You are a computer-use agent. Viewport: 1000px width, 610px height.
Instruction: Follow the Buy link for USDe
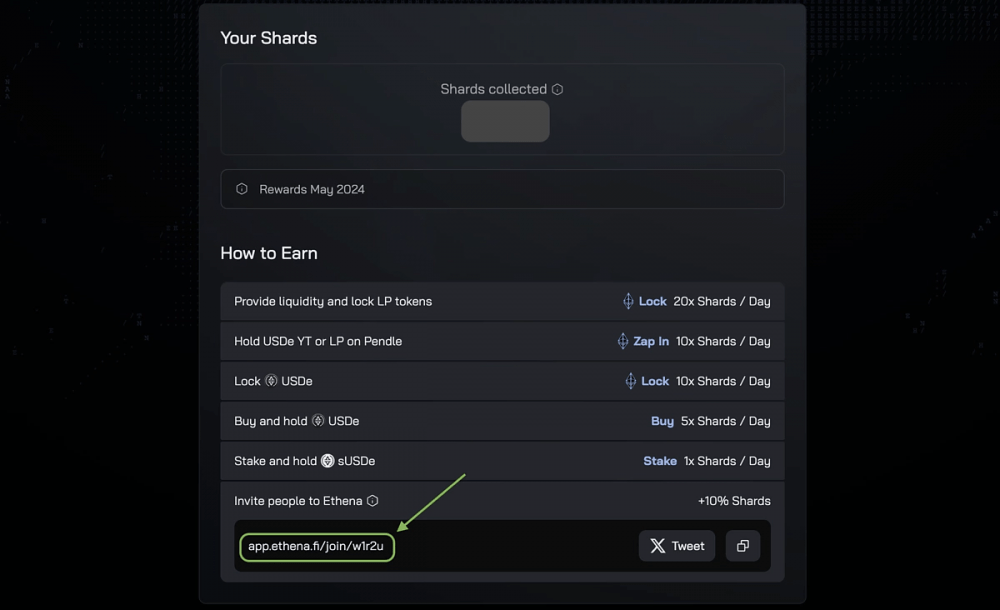pos(662,421)
